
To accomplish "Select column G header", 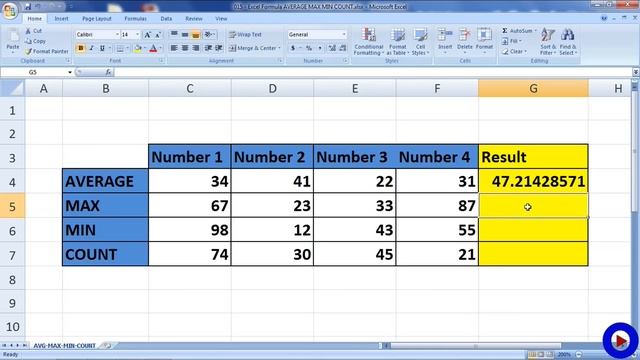I will point(533,88).
